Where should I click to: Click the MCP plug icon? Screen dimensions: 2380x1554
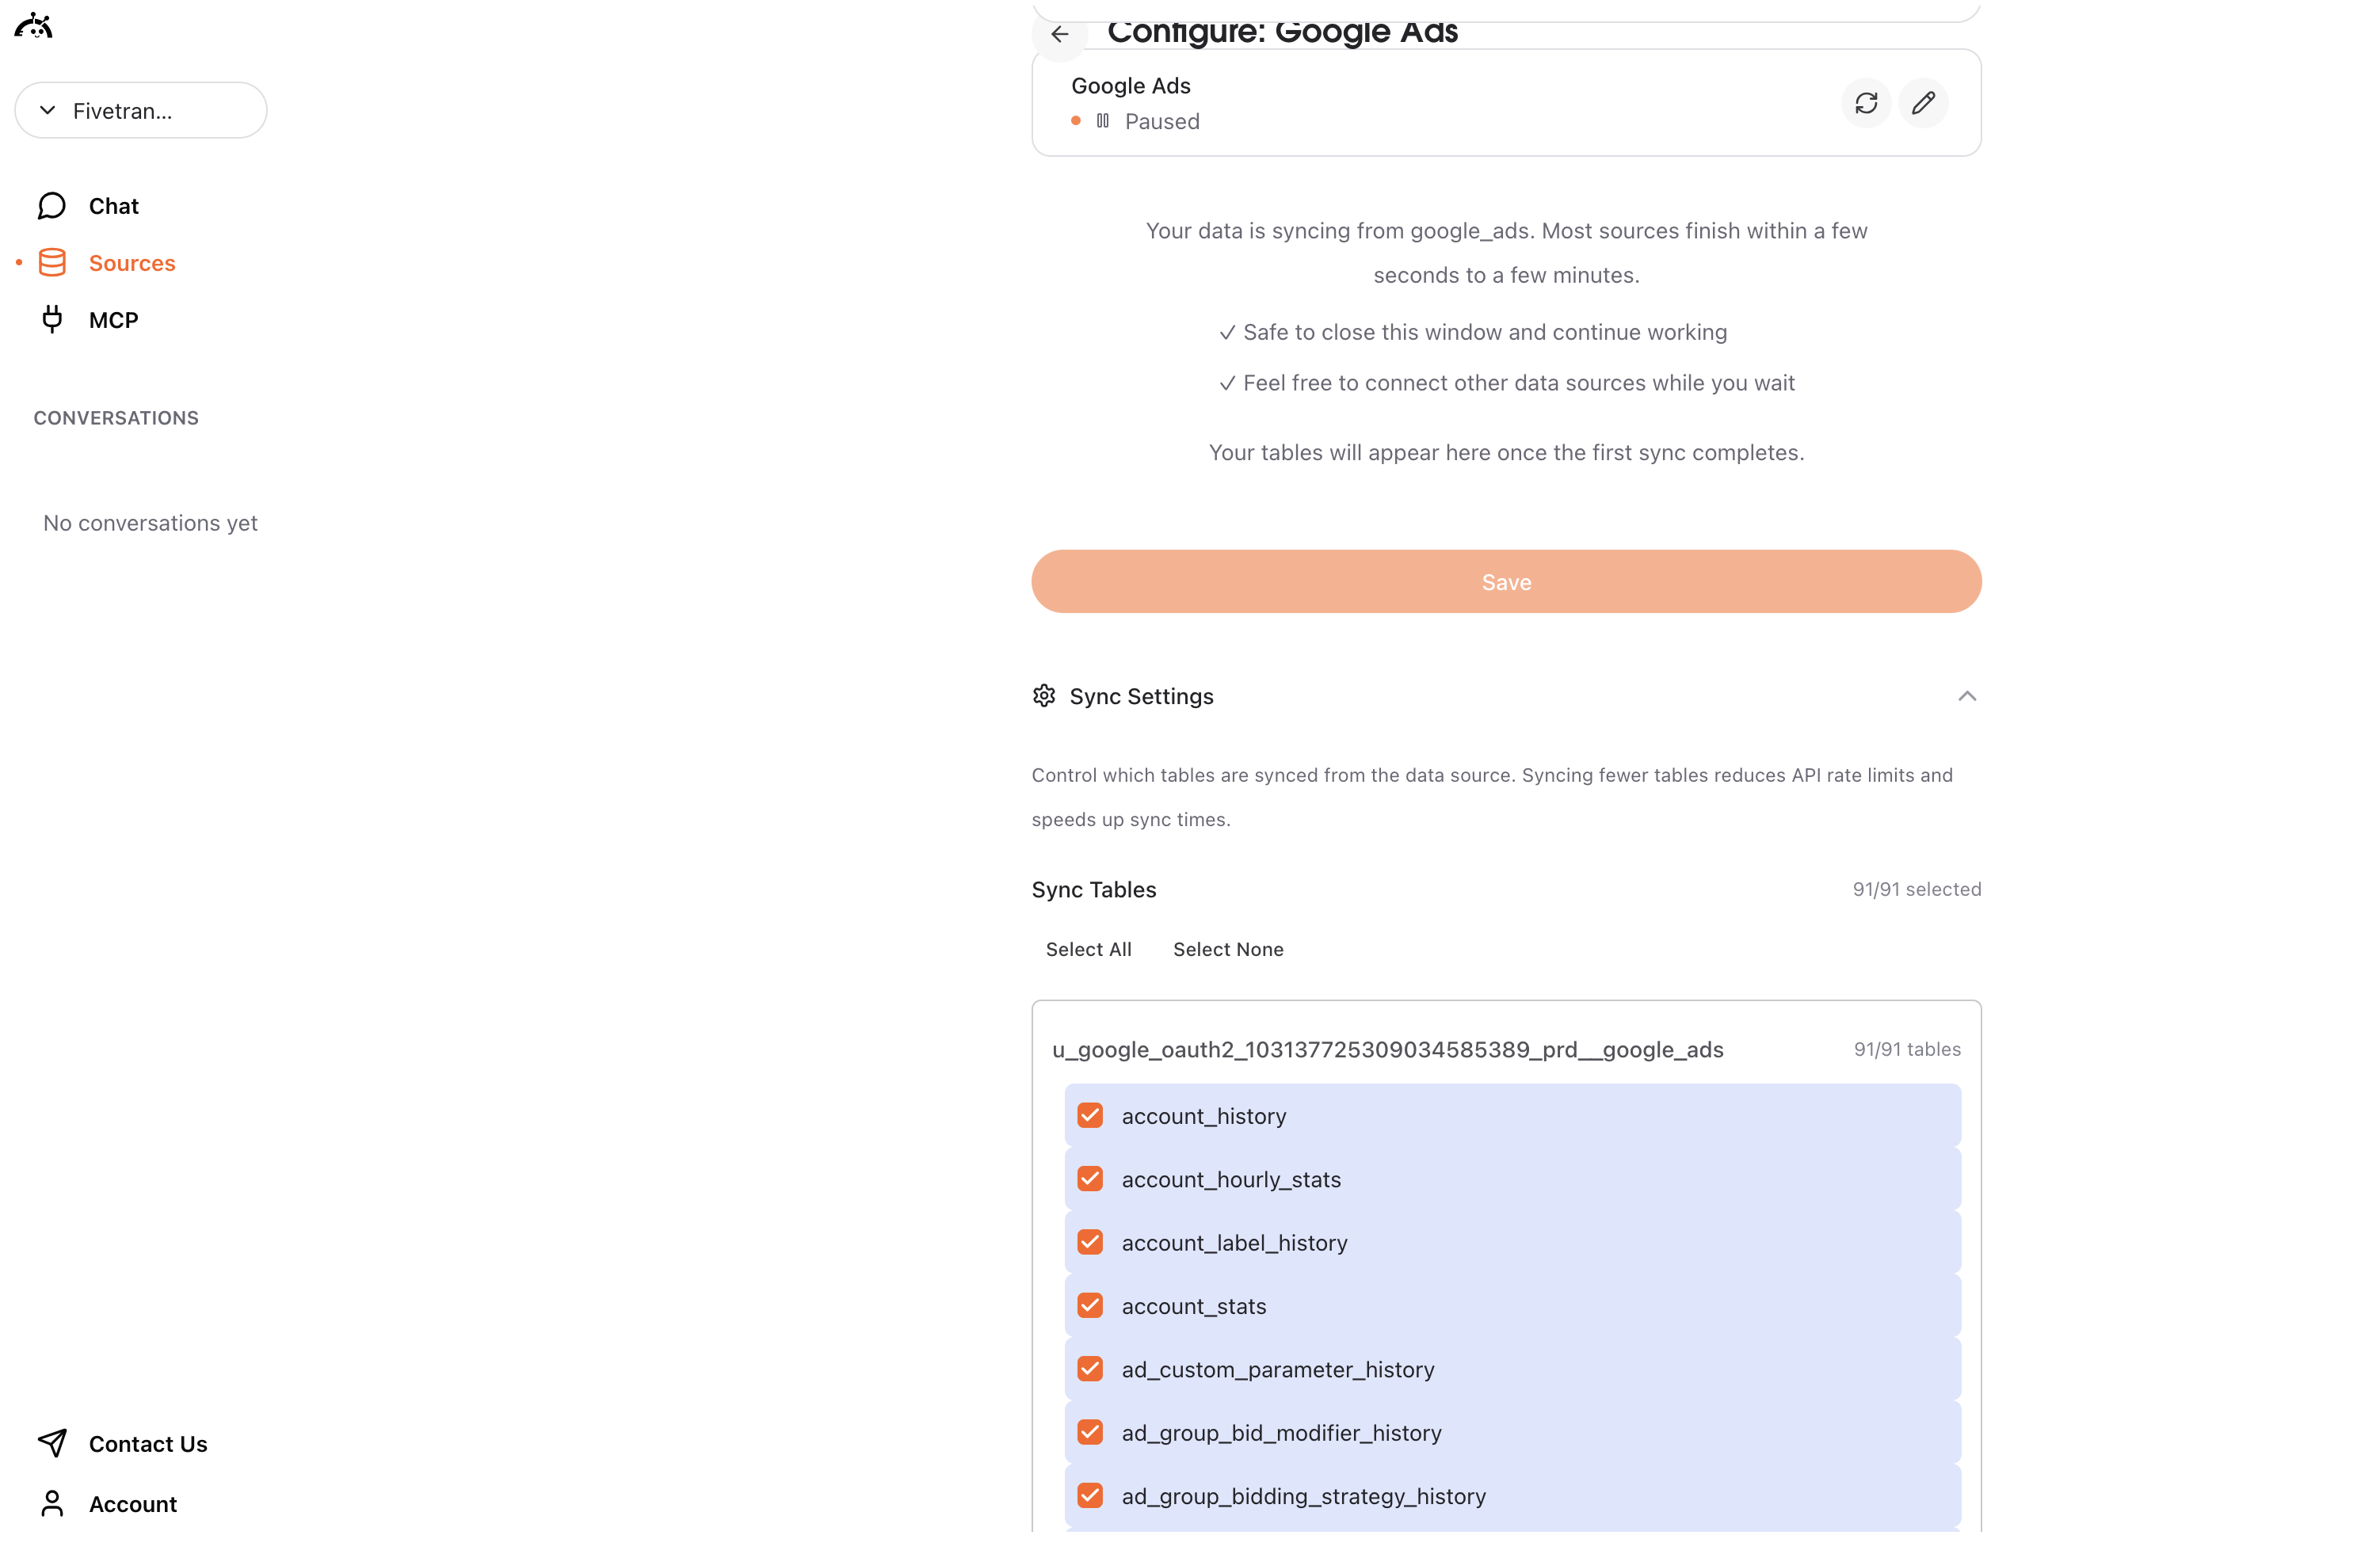click(52, 319)
